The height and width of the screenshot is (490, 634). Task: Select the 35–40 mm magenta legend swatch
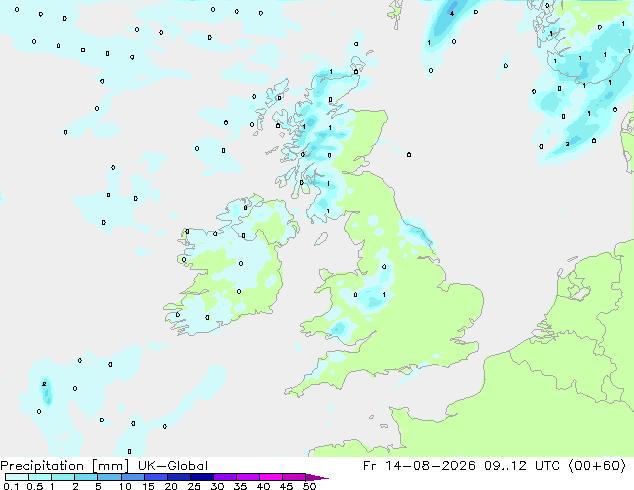click(x=247, y=477)
